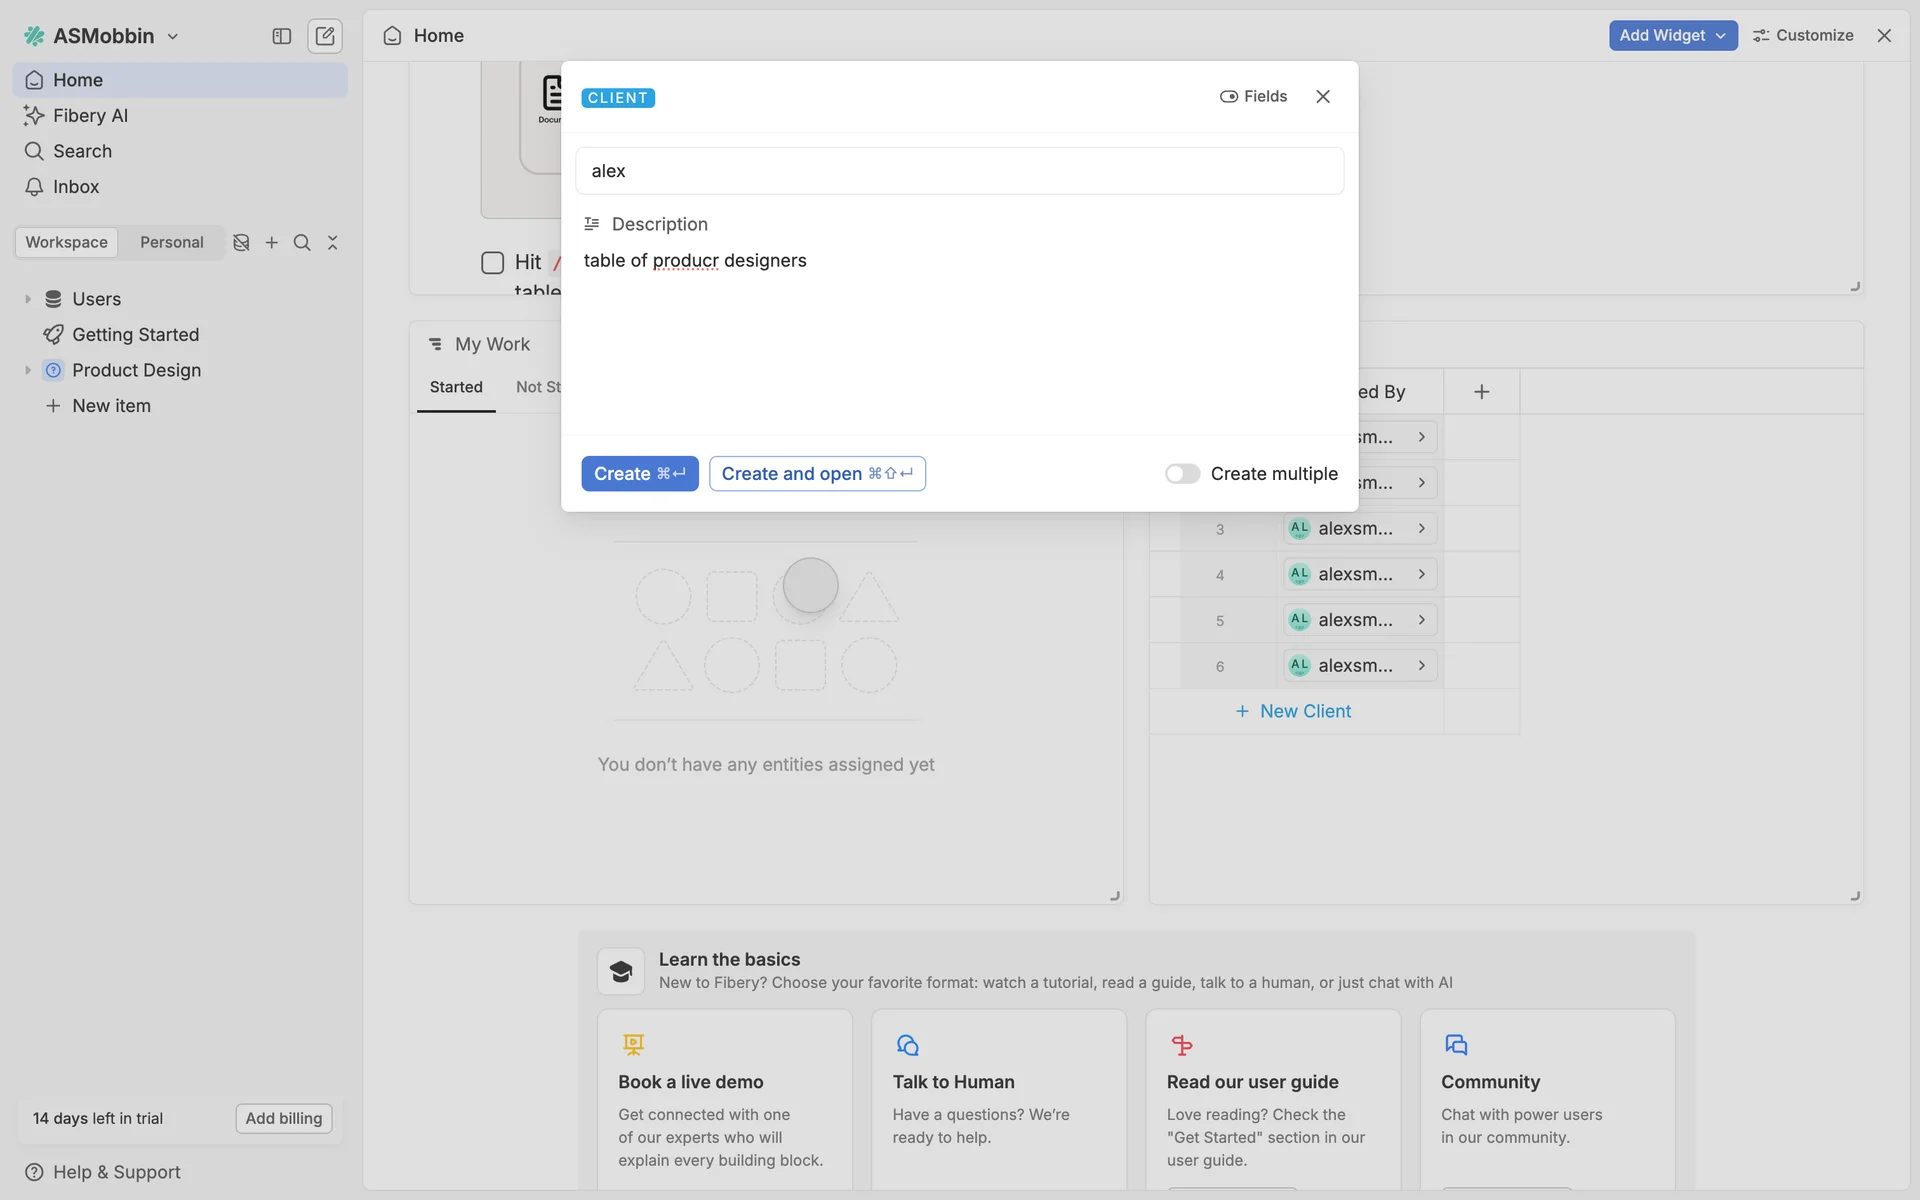Image resolution: width=1920 pixels, height=1200 pixels.
Task: Collapse all sidebar items icon
Action: (333, 243)
